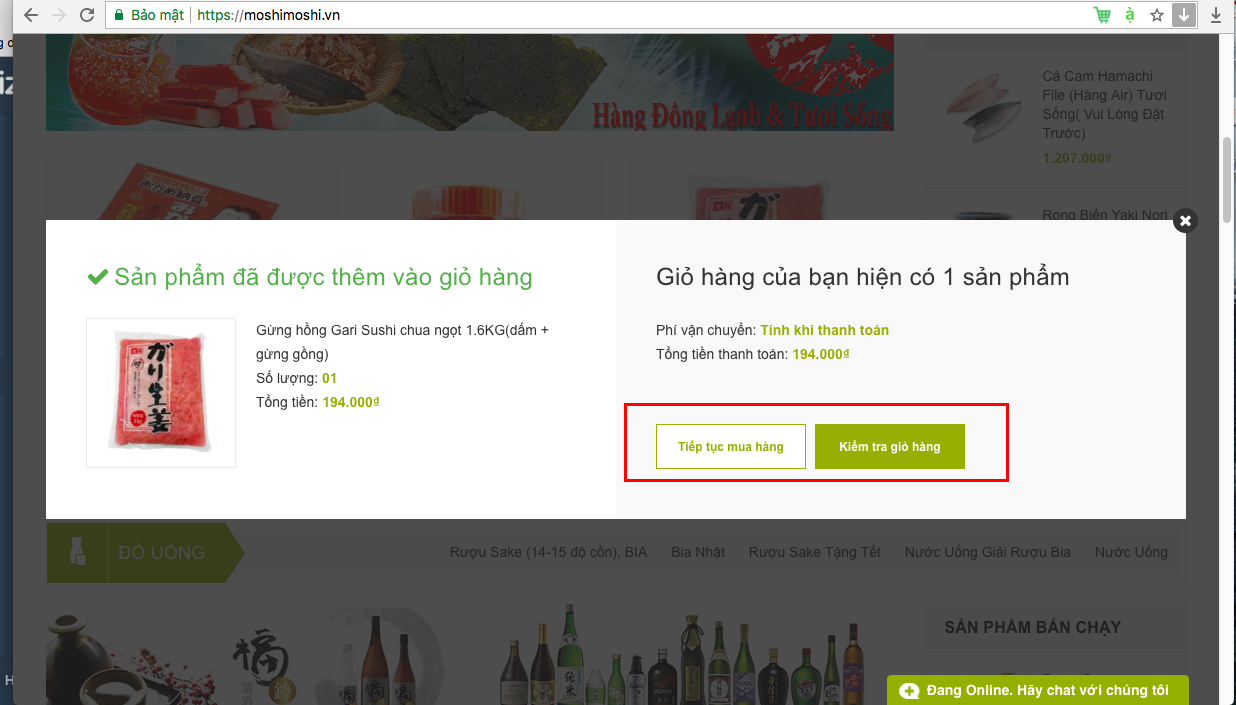
Task: Open the pink ginger Gari product thumbnail
Action: click(161, 393)
